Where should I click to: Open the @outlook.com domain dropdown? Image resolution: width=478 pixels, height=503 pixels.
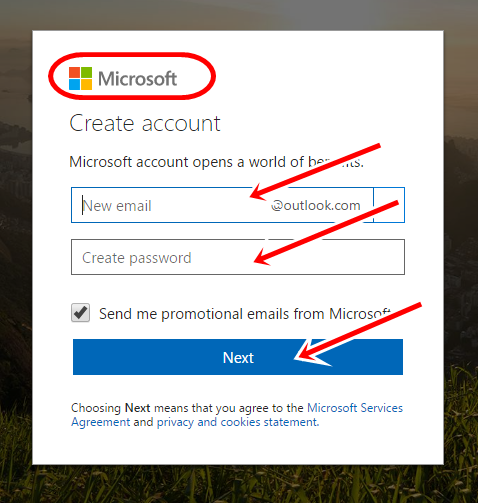click(389, 205)
